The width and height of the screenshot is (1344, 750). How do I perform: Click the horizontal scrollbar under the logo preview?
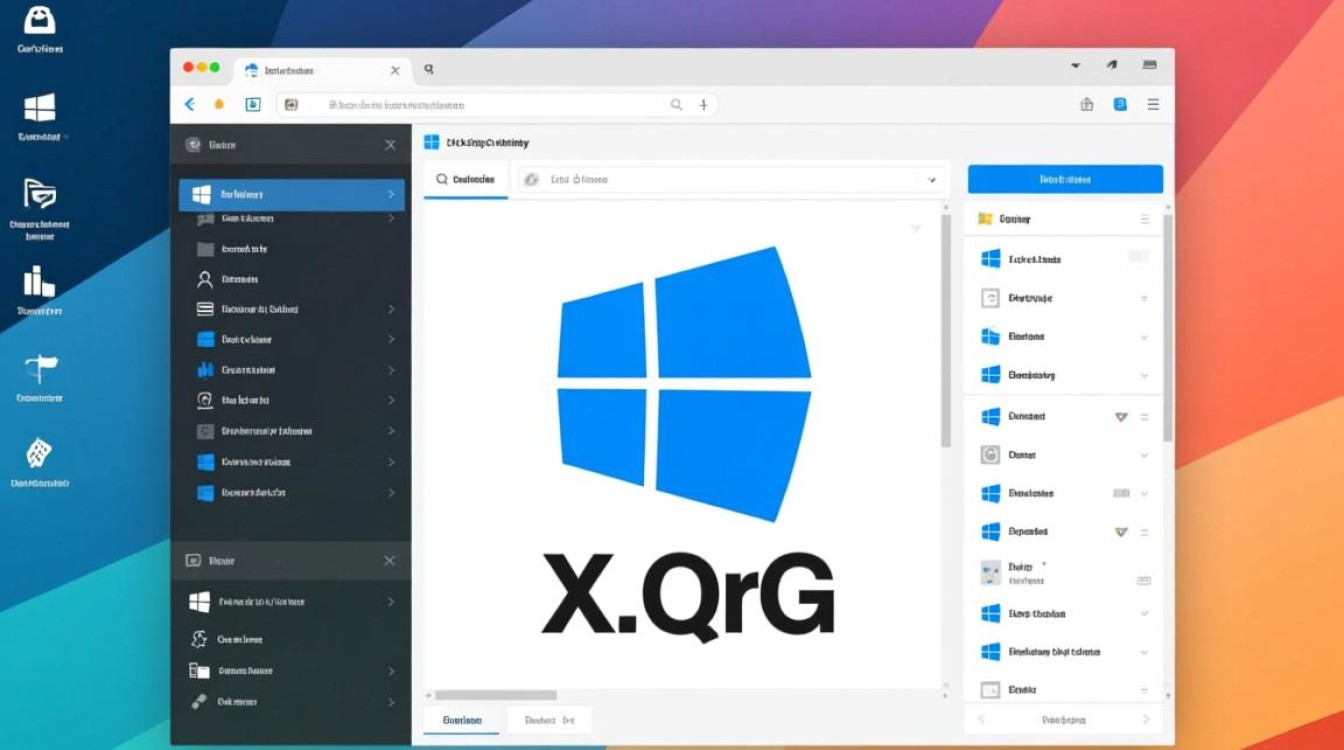click(496, 695)
